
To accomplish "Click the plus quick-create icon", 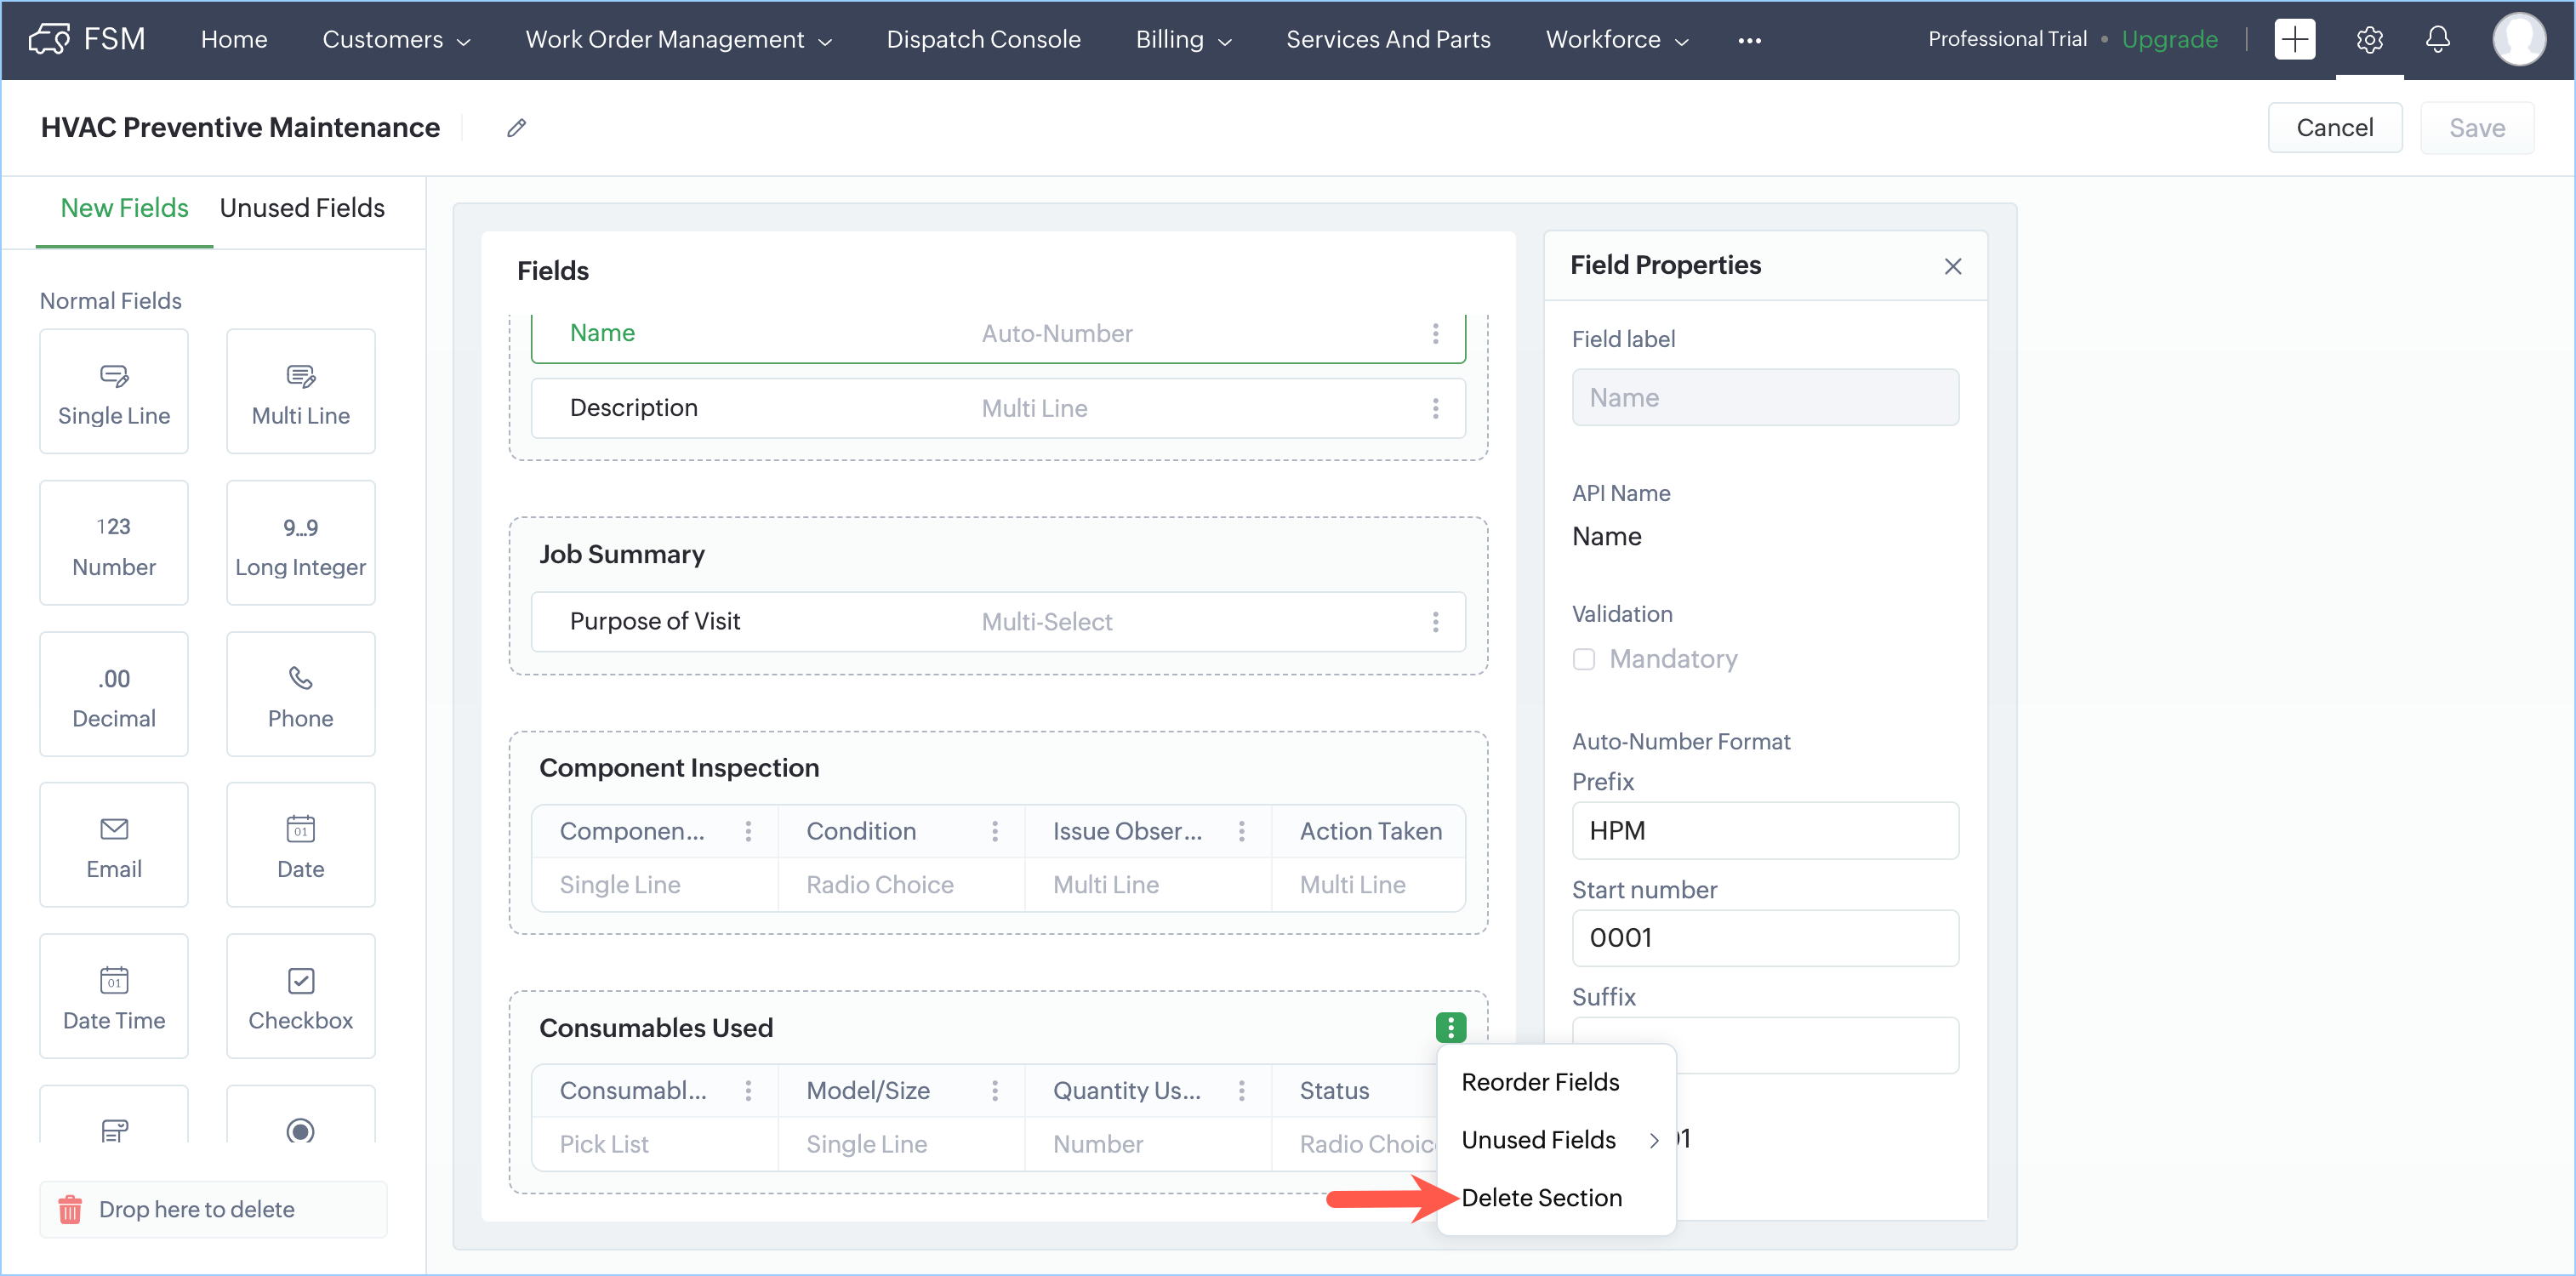I will (x=2294, y=40).
